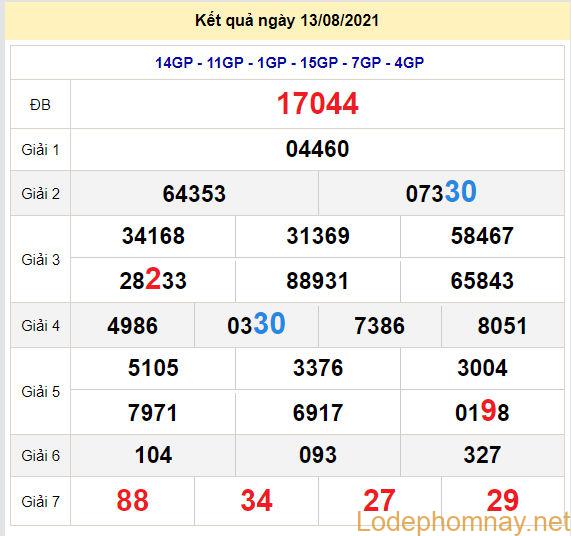Viewport: 571px width, 536px height.
Task: Select the number 7971
Action: click(153, 413)
